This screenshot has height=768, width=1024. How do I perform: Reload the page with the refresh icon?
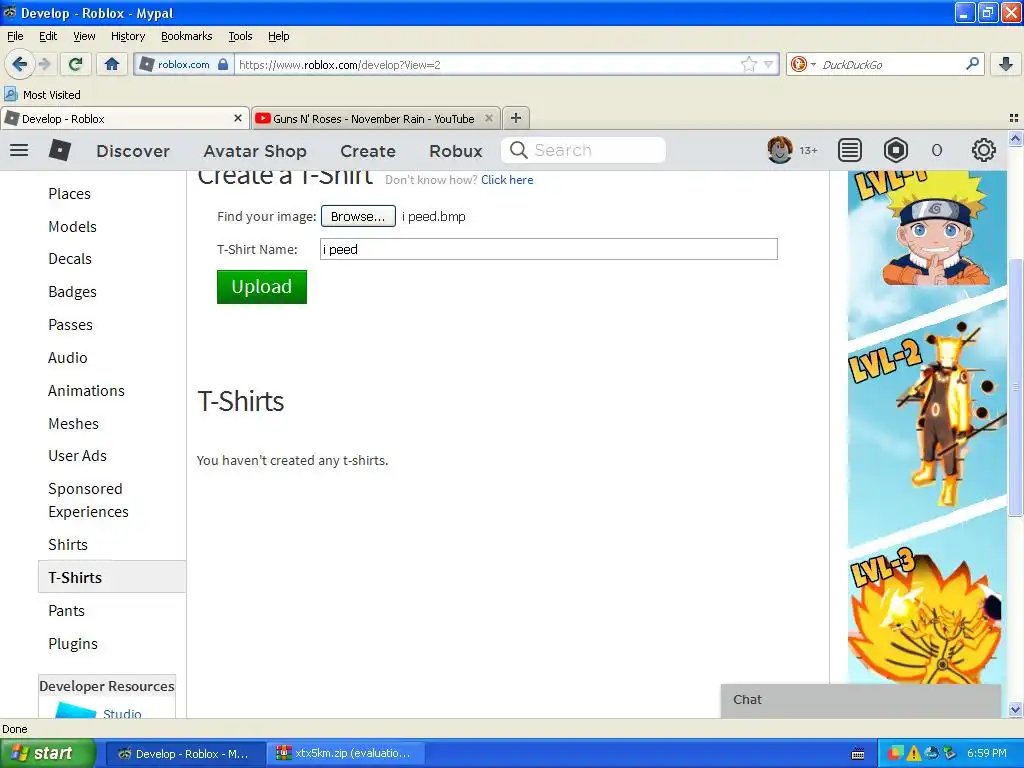tap(76, 64)
